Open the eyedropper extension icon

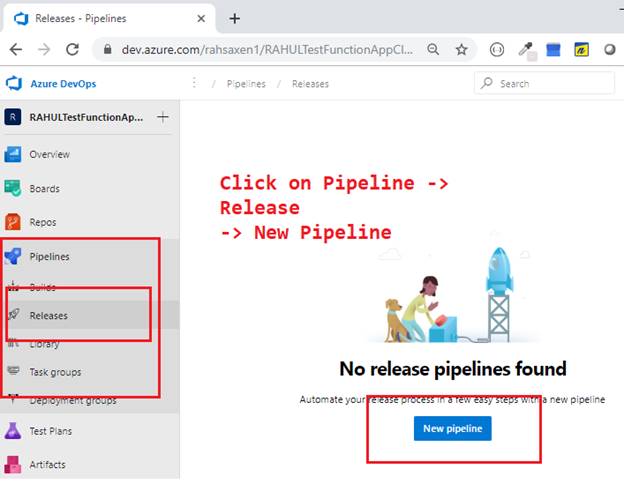(x=527, y=51)
